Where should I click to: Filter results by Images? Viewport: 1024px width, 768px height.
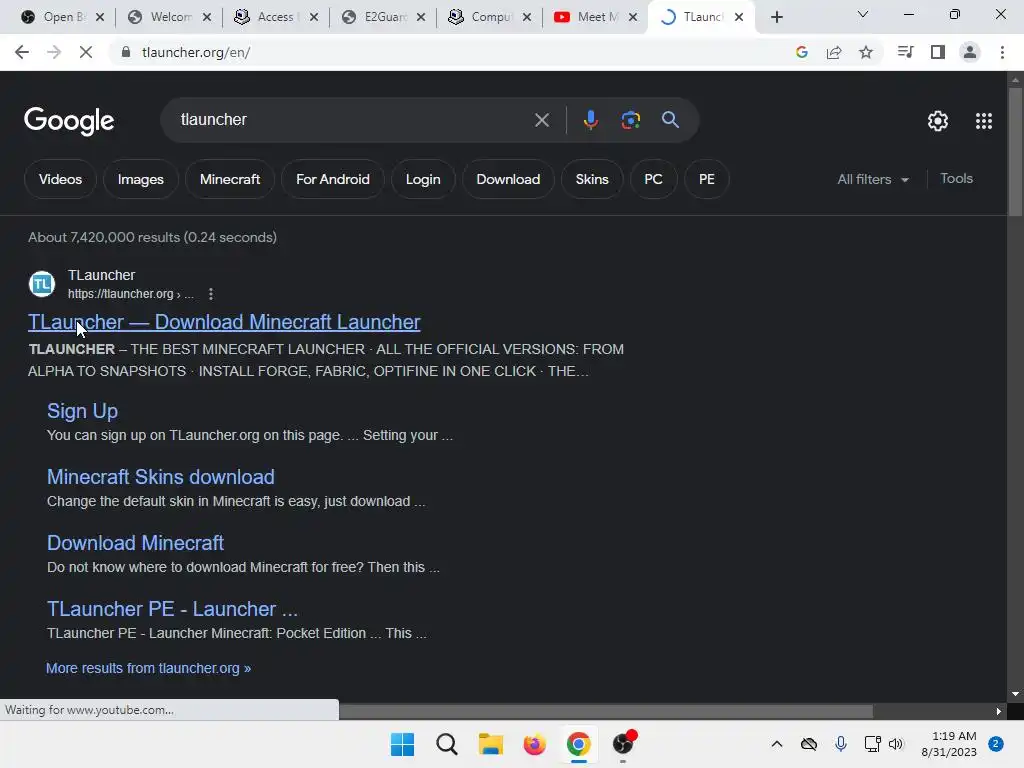(140, 179)
